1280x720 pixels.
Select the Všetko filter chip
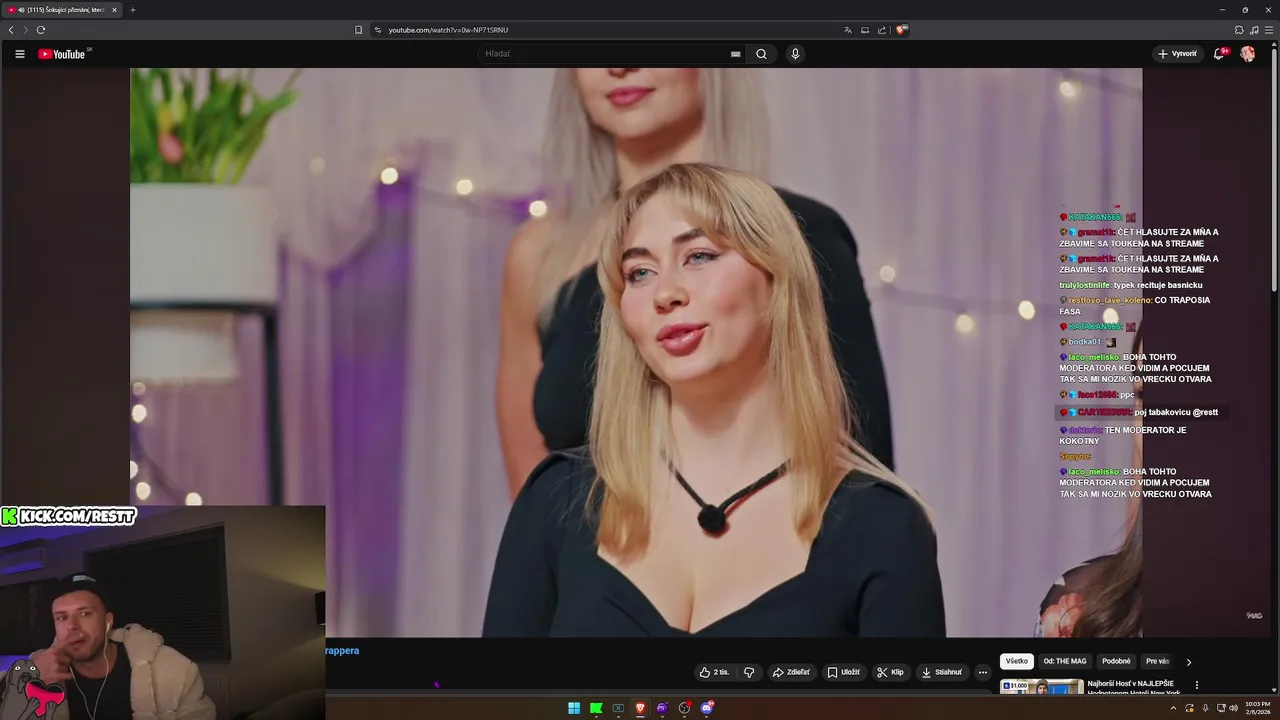pyautogui.click(x=1017, y=661)
